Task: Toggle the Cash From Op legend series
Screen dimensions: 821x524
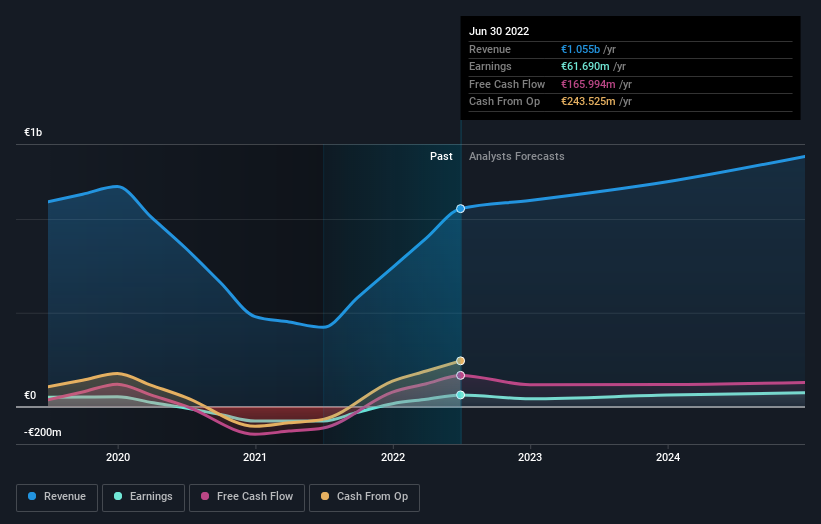Action: tap(364, 497)
